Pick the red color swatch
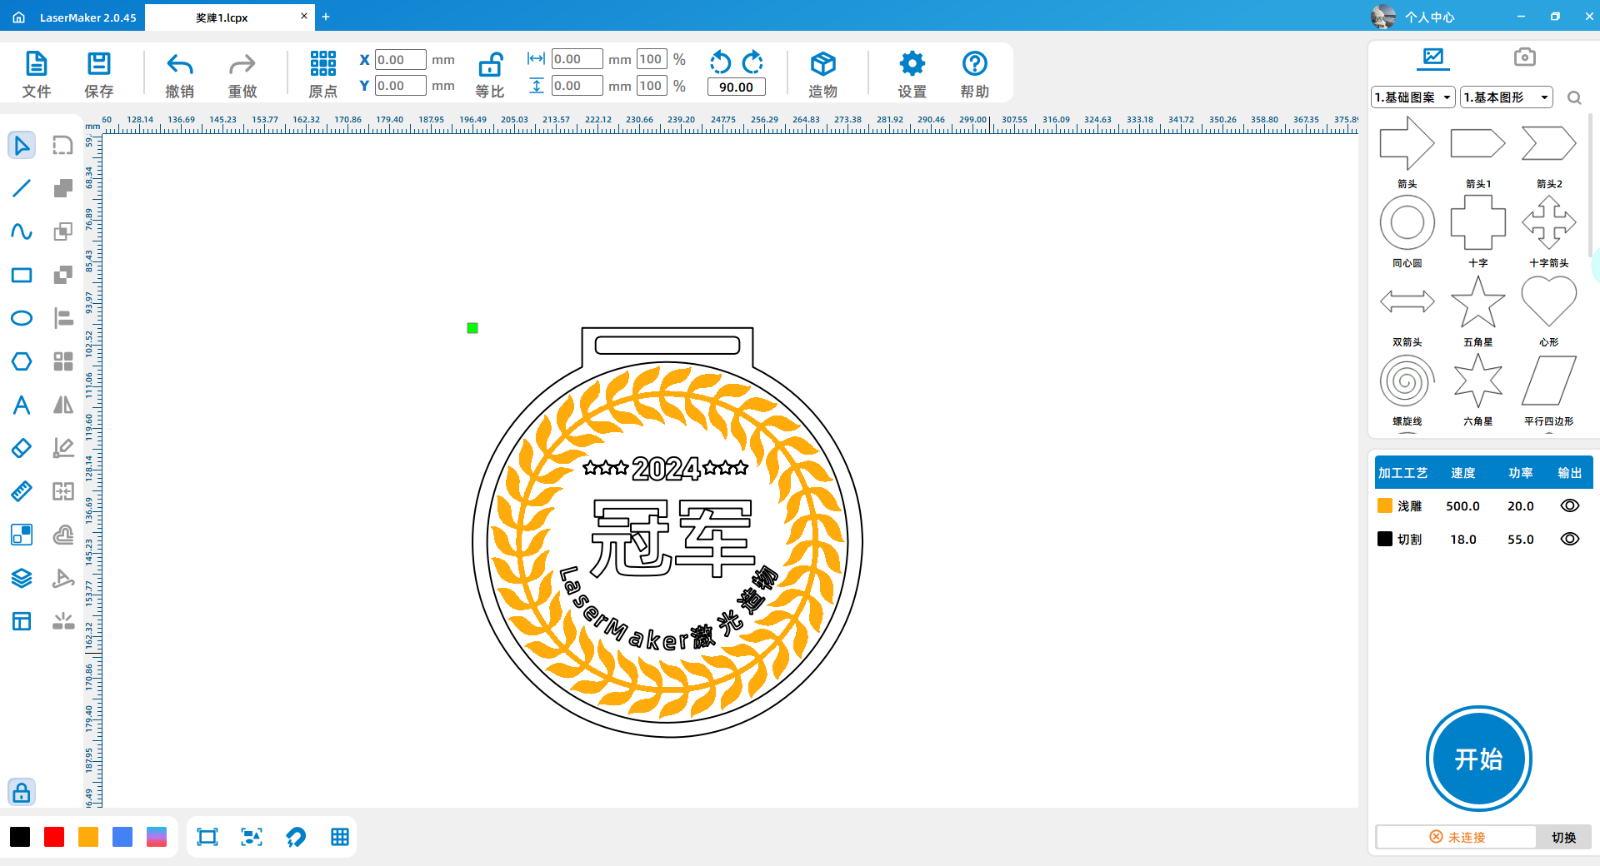Screen dimensions: 1600x866 [x=54, y=837]
